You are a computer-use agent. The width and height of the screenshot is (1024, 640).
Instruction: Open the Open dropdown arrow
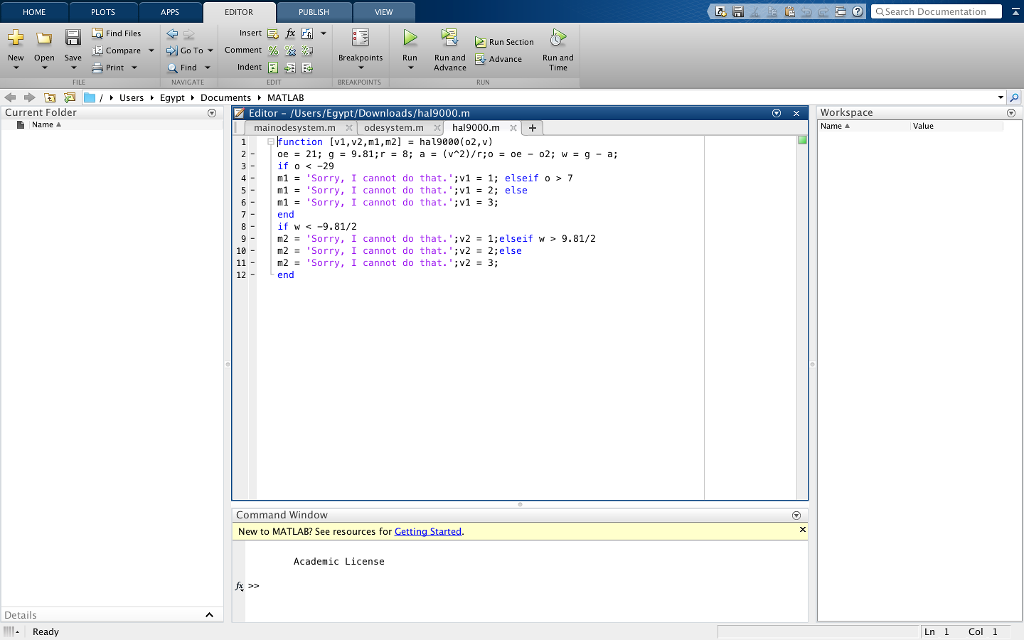point(44,67)
